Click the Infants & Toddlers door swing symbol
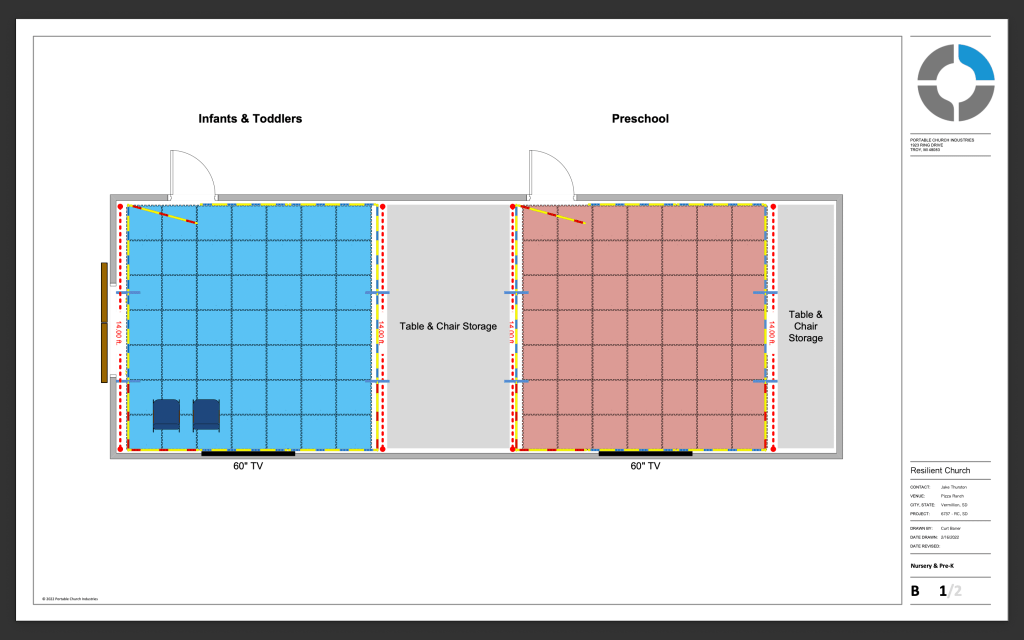 [x=193, y=174]
